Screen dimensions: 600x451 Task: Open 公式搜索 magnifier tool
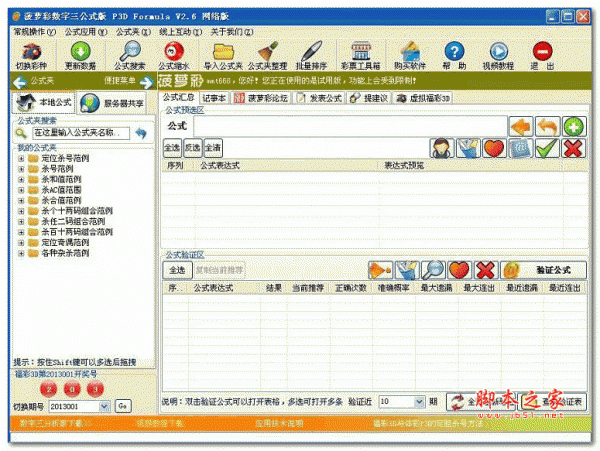click(130, 56)
